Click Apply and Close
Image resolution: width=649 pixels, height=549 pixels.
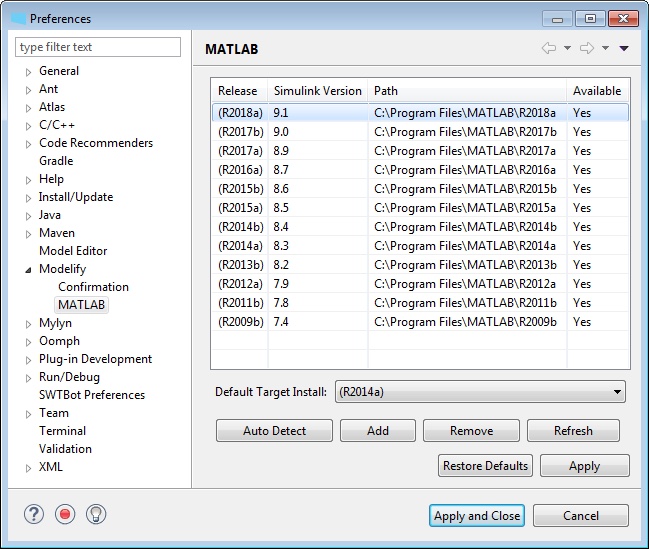pos(477,515)
